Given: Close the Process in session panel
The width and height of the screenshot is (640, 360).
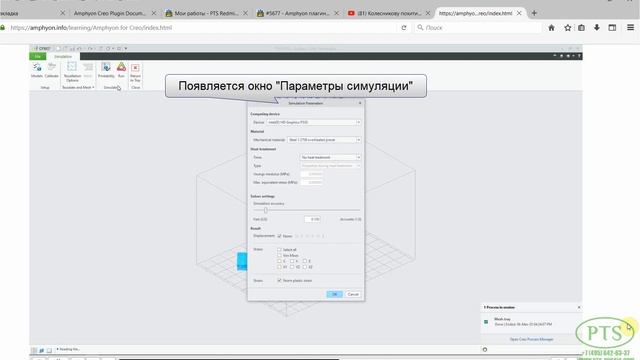Looking at the screenshot, I should tap(579, 307).
